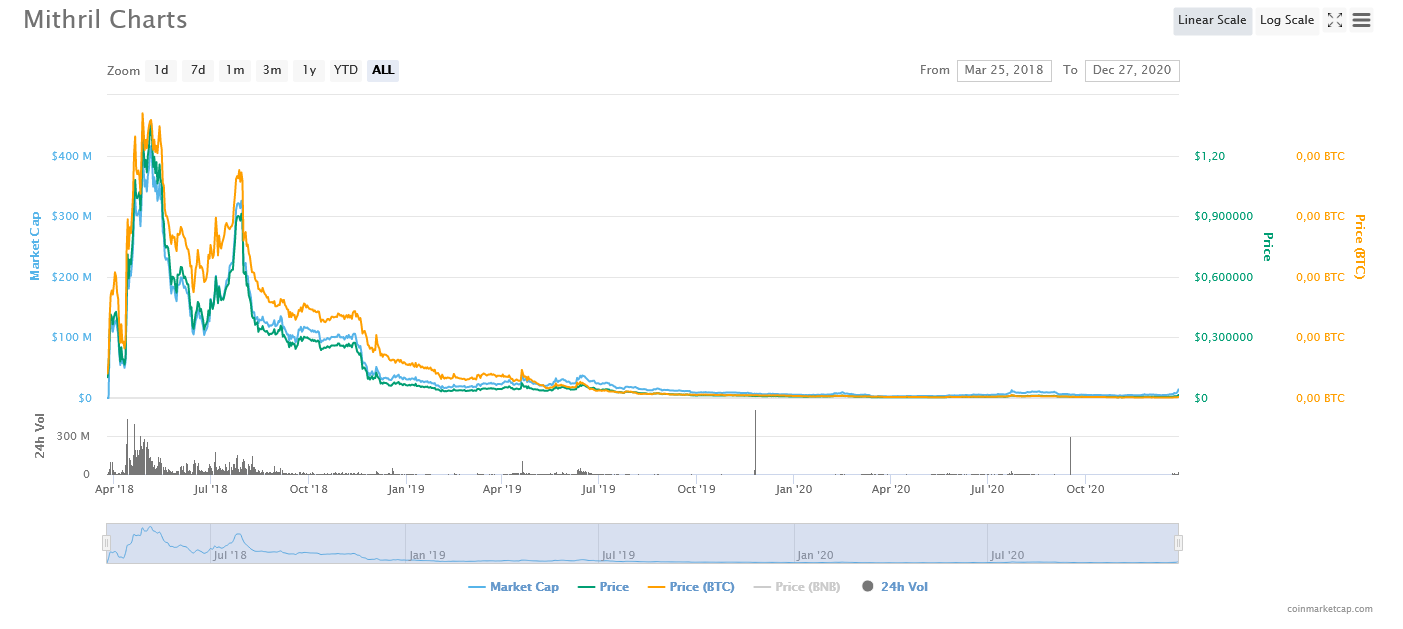Set zoom range to 1d
The width and height of the screenshot is (1403, 629).
(161, 70)
